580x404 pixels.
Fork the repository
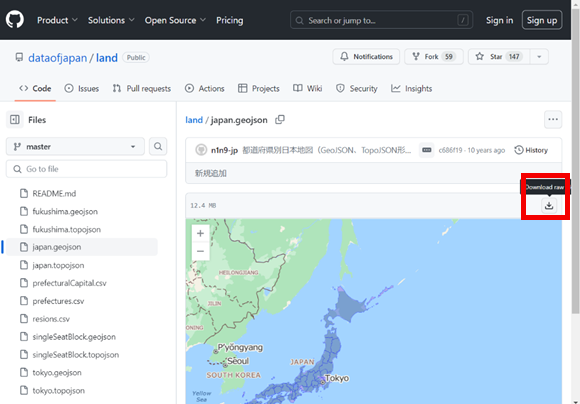pyautogui.click(x=434, y=57)
